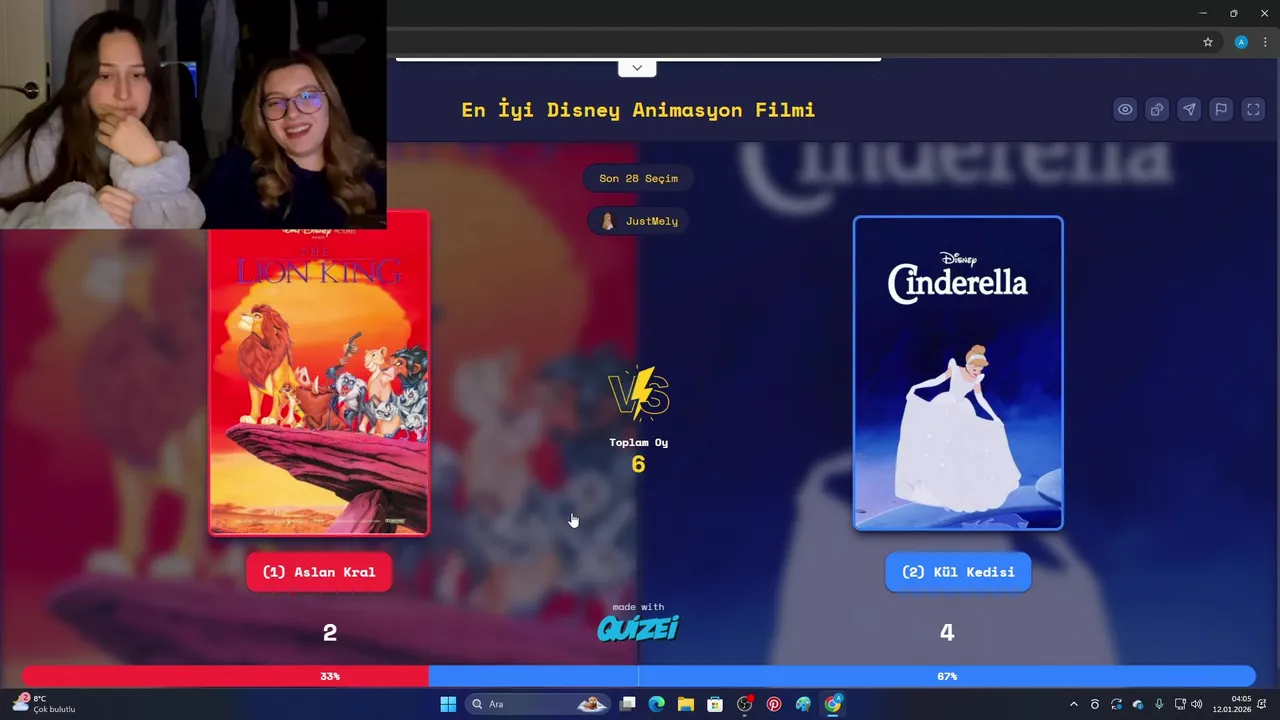Click the Toplam Oy total vote count 6
The width and height of the screenshot is (1280, 720).
pyautogui.click(x=638, y=464)
